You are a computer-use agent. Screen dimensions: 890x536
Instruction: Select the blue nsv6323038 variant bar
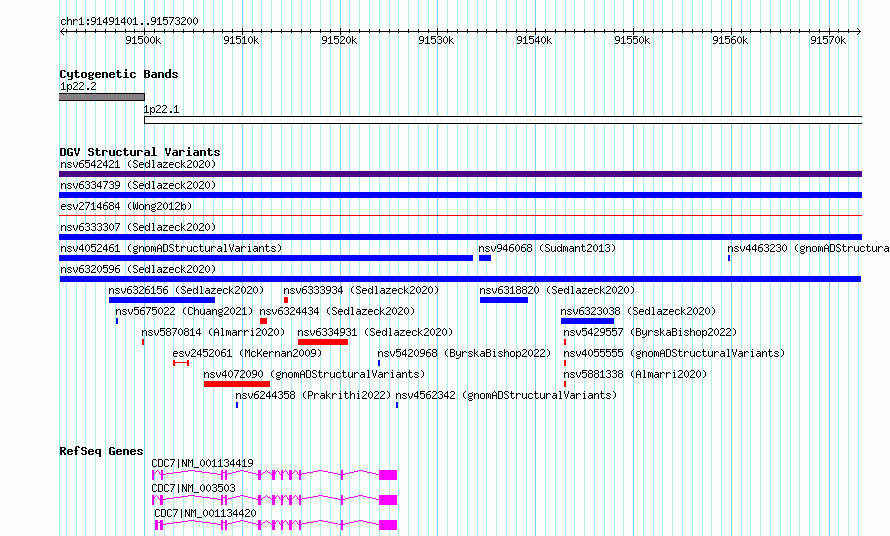[587, 321]
